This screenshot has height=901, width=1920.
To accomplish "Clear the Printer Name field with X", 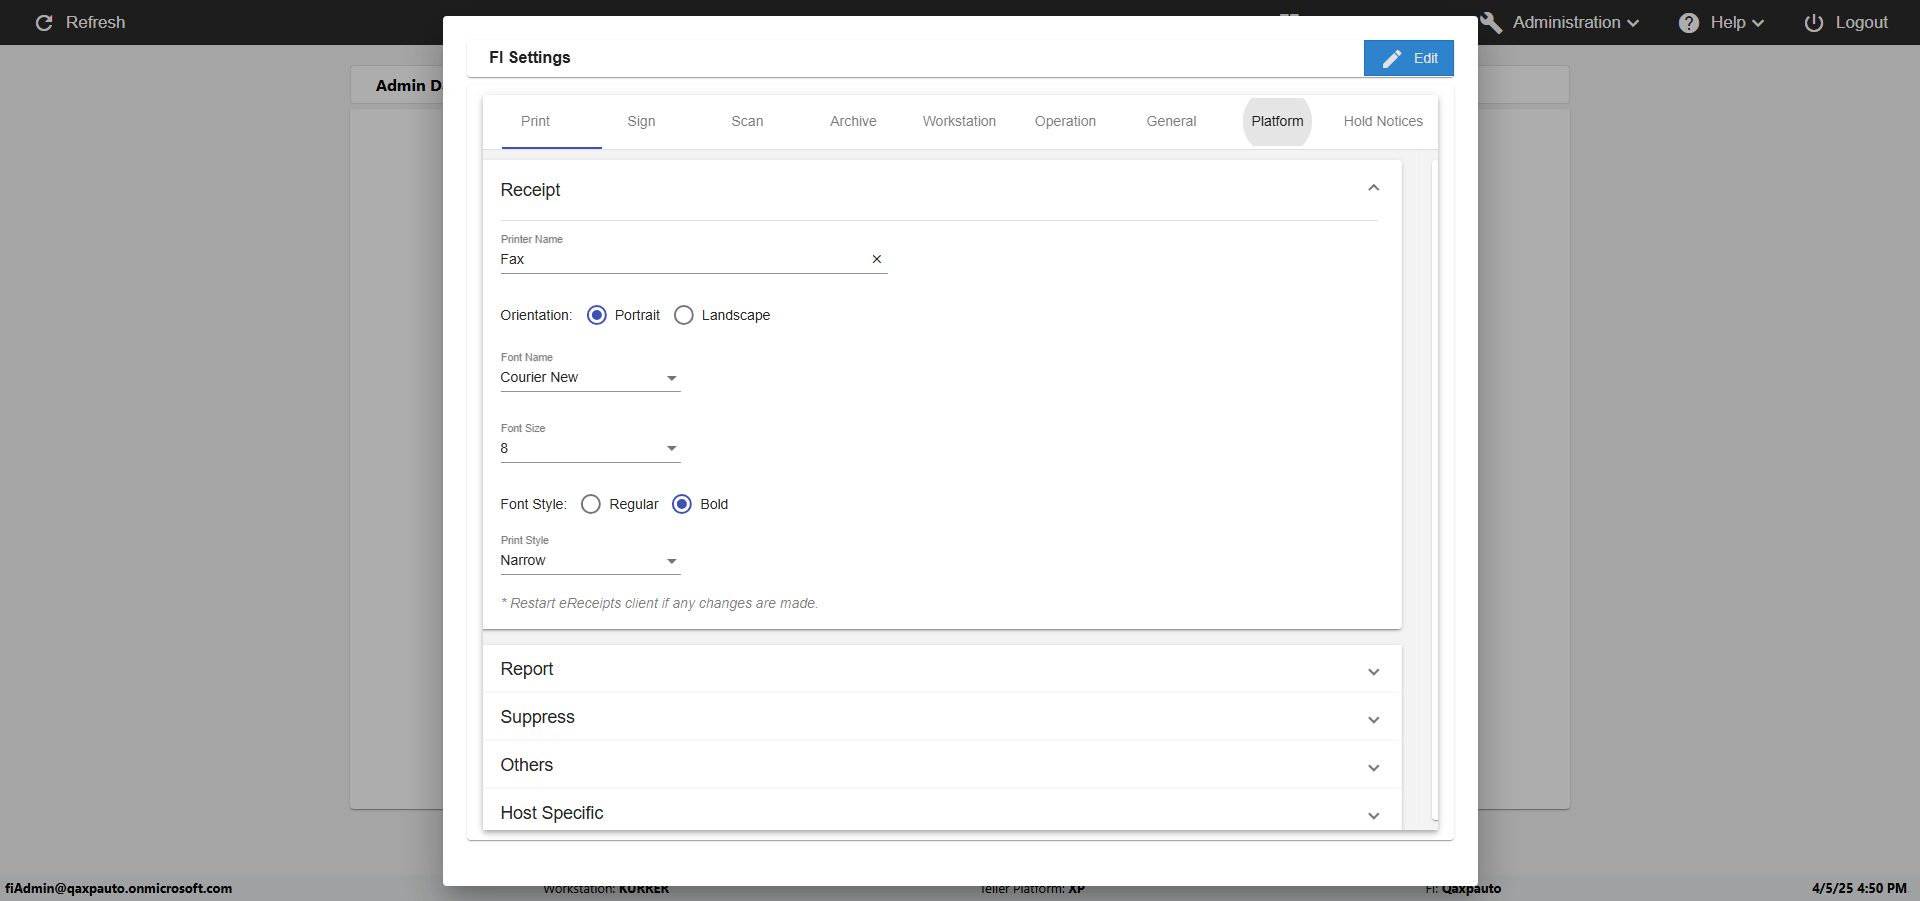I will click(877, 259).
